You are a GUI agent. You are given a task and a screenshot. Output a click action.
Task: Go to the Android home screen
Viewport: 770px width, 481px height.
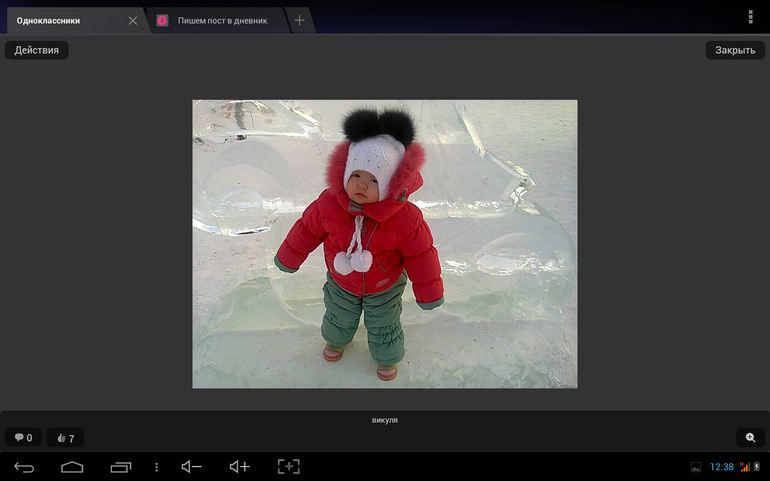tap(72, 467)
